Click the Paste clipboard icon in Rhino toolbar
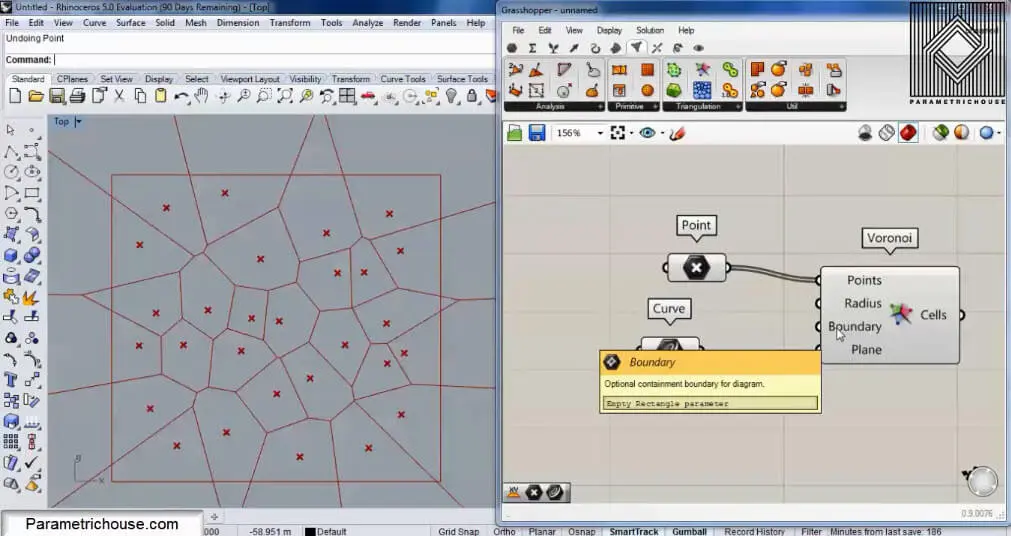The width and height of the screenshot is (1011, 536). 161,96
